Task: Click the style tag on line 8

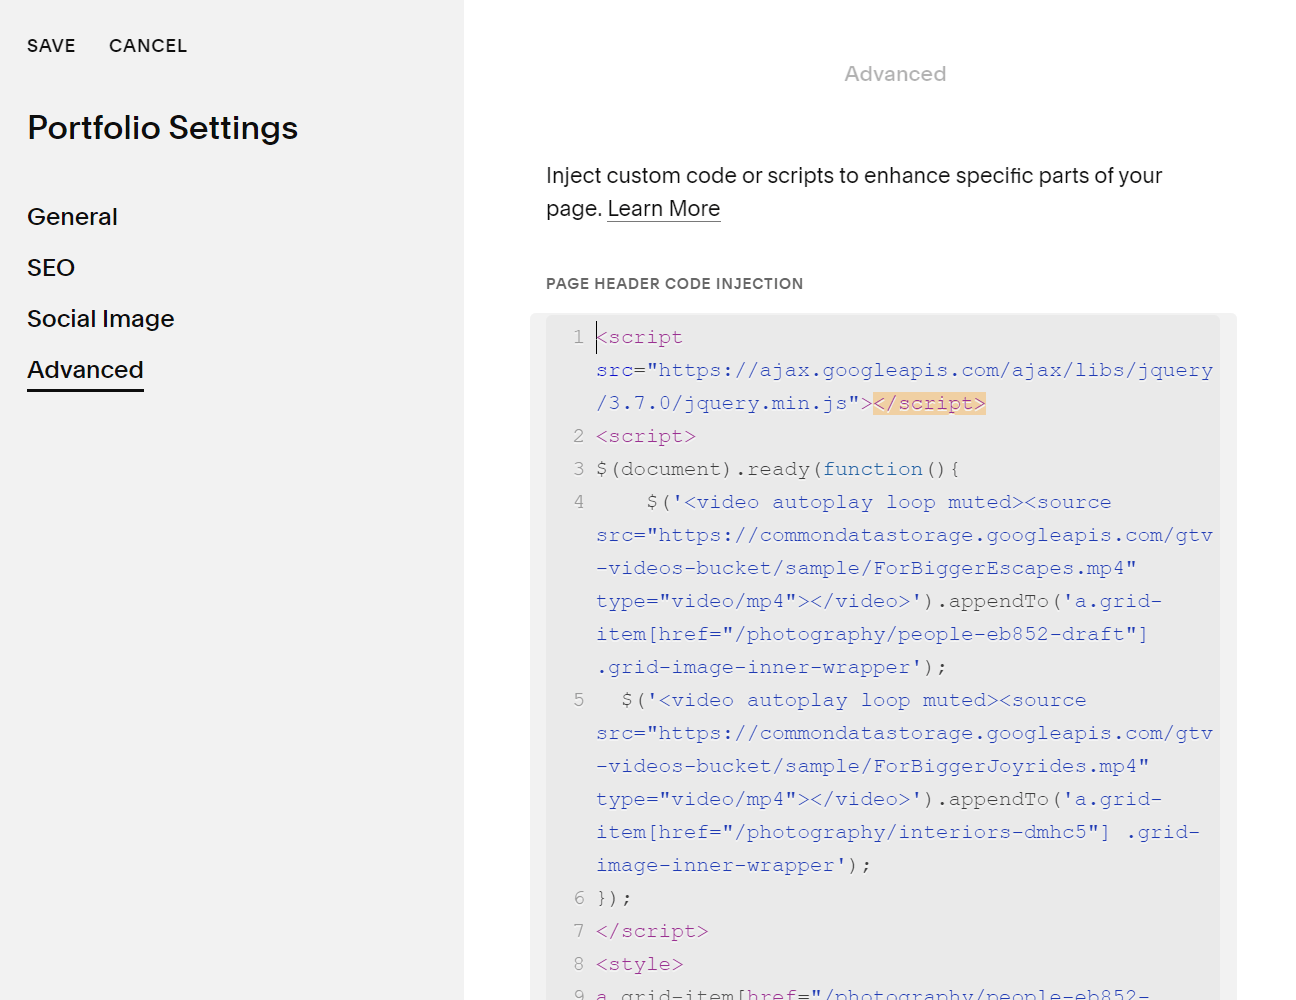Action: 639,964
